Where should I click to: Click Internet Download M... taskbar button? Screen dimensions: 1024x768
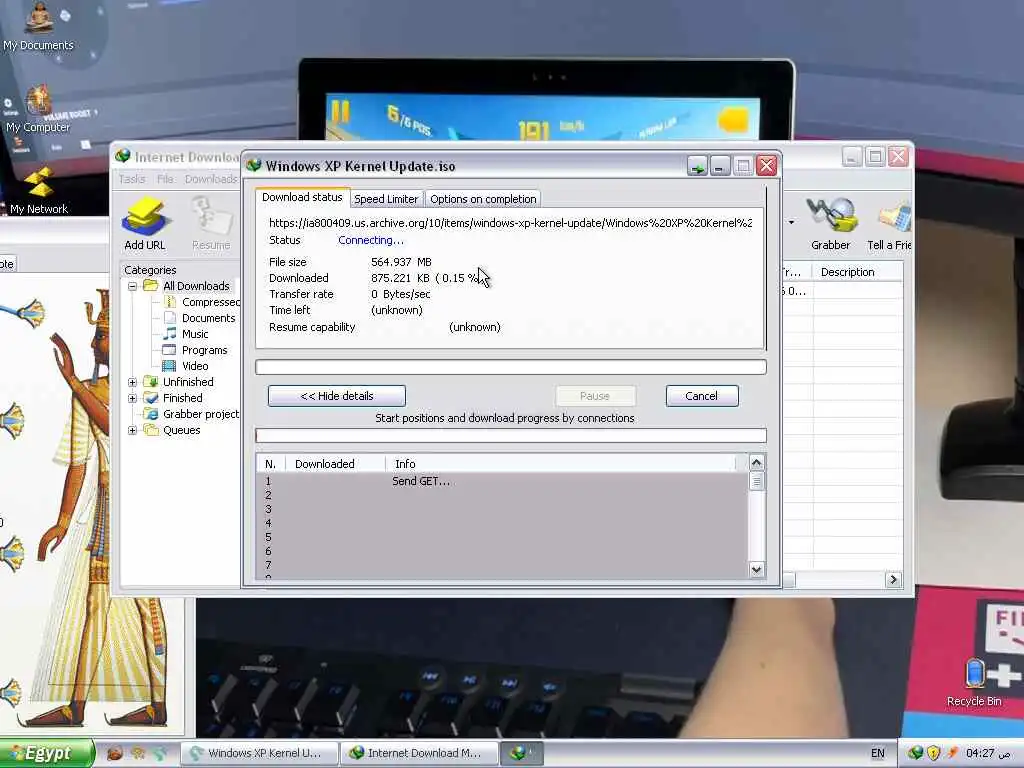point(419,753)
